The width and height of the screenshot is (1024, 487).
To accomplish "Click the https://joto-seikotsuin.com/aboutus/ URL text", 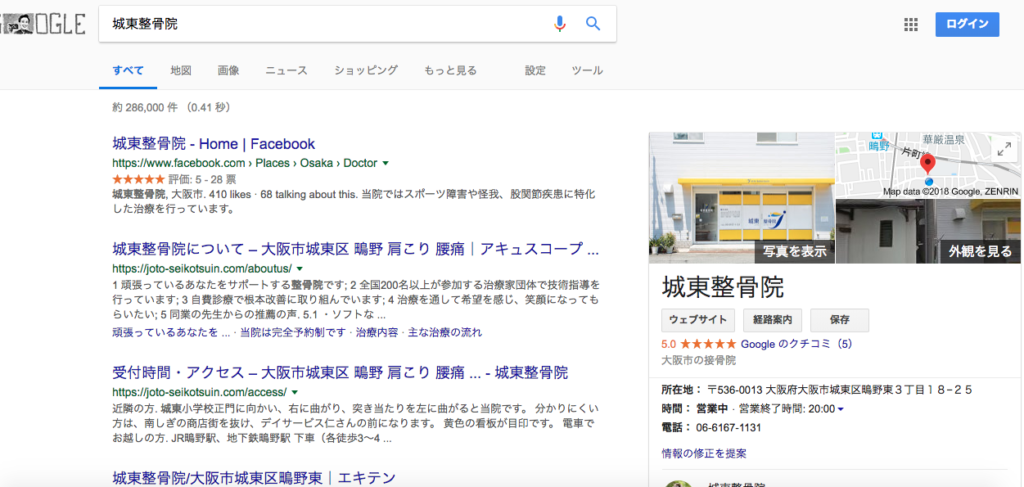I will (202, 268).
